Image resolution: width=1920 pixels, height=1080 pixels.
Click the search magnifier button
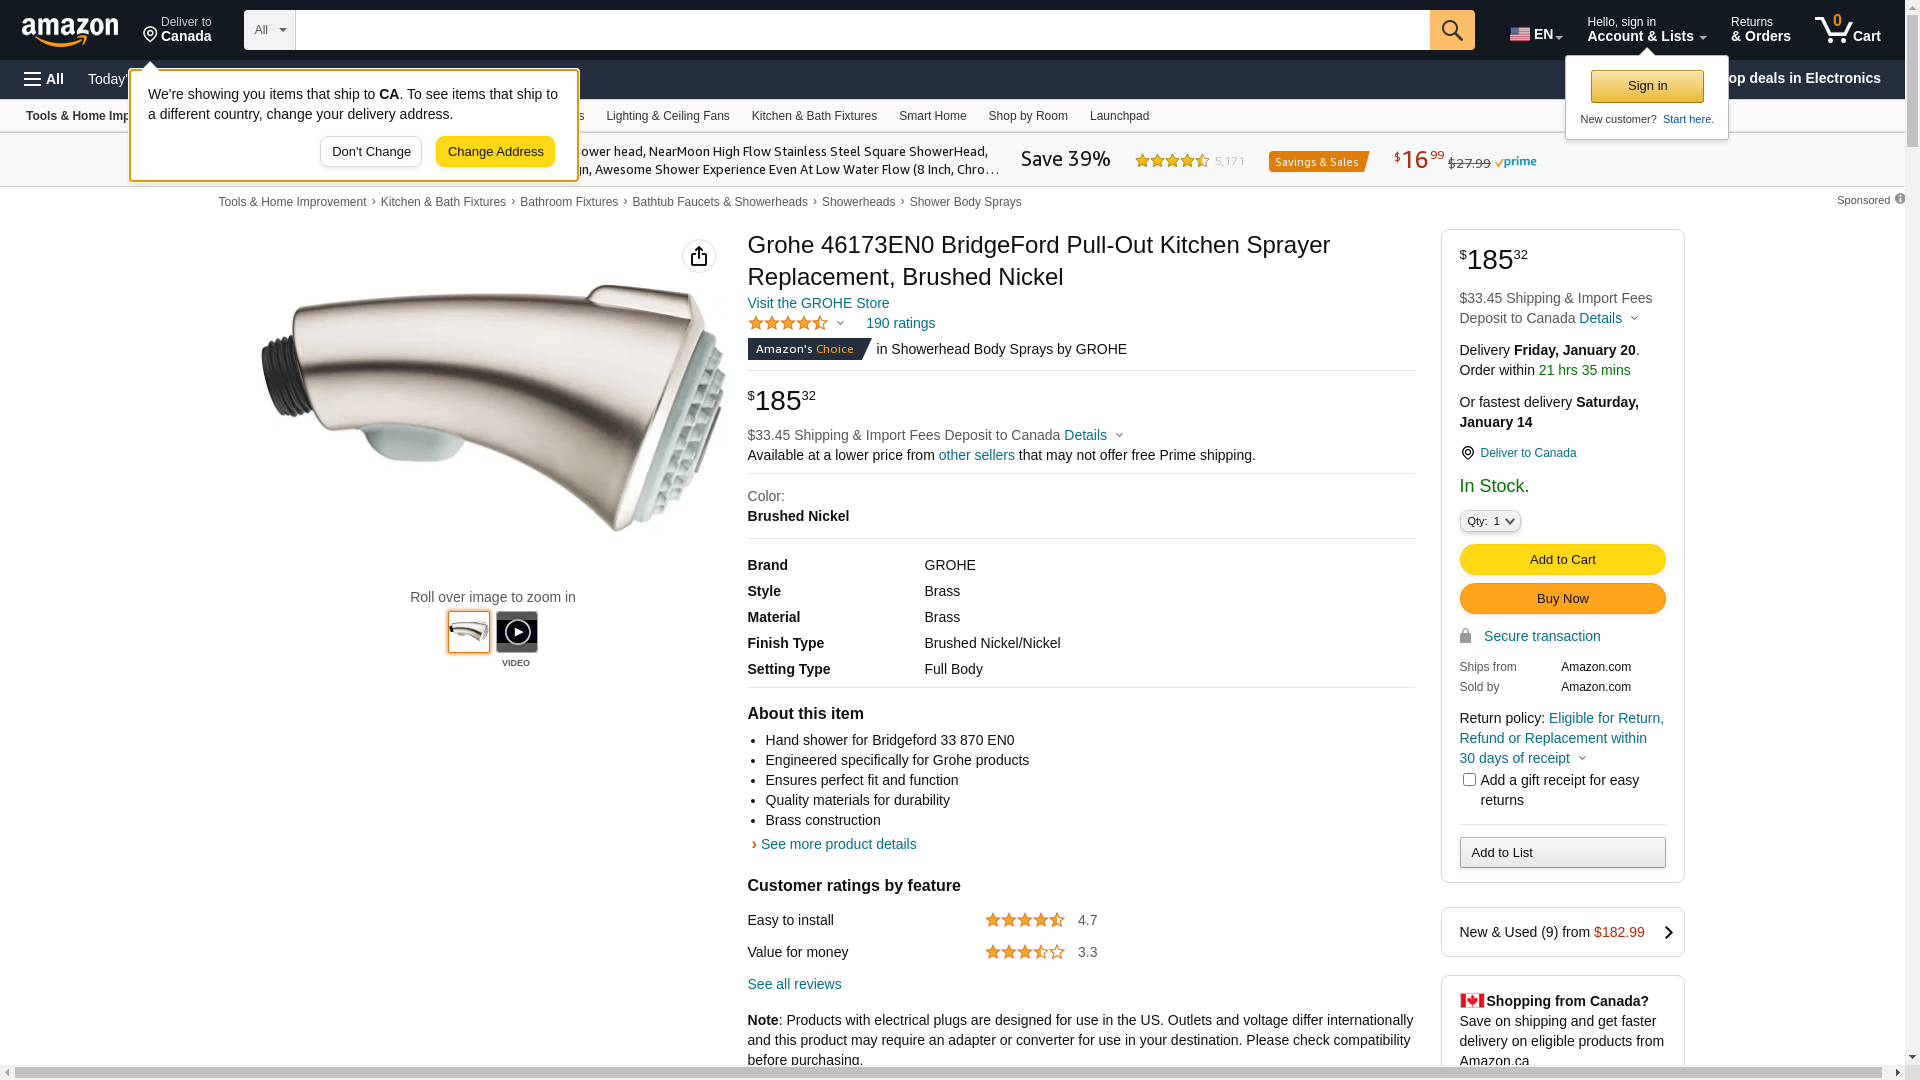1452,30
